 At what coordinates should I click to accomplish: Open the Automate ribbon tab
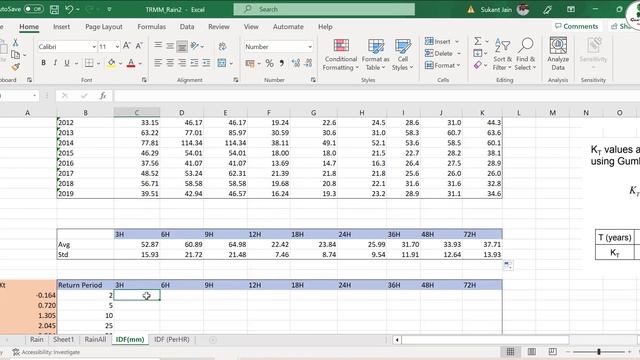(288, 27)
